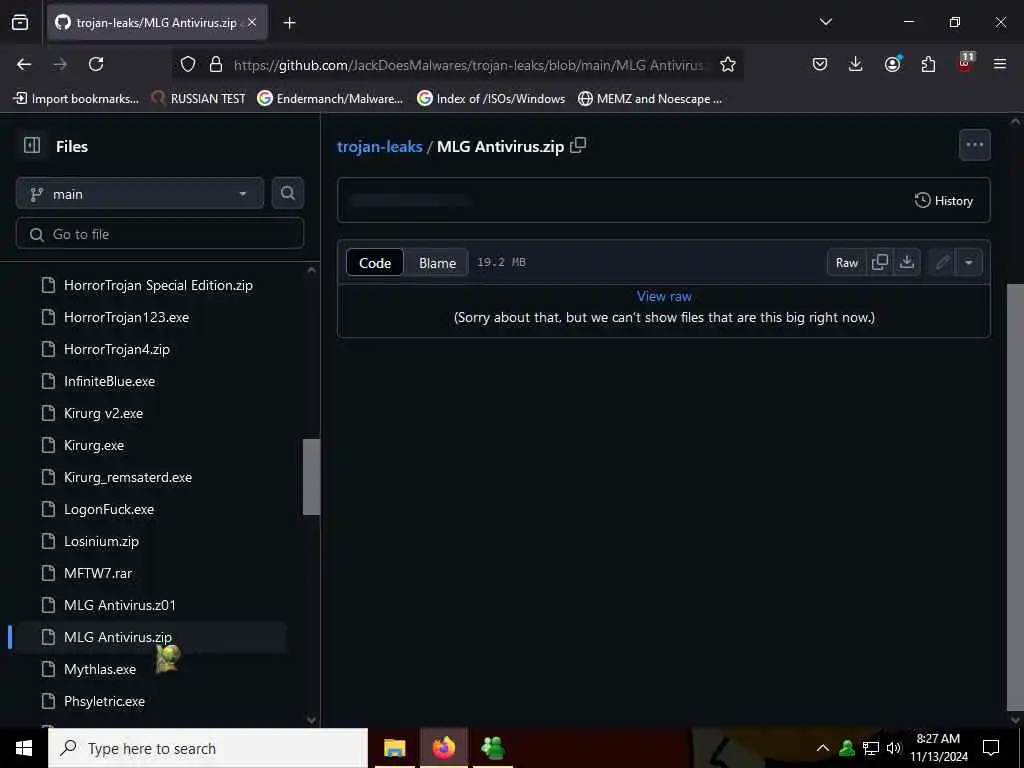This screenshot has height=768, width=1024.
Task: Open the list all tabs chevron
Action: tap(825, 22)
